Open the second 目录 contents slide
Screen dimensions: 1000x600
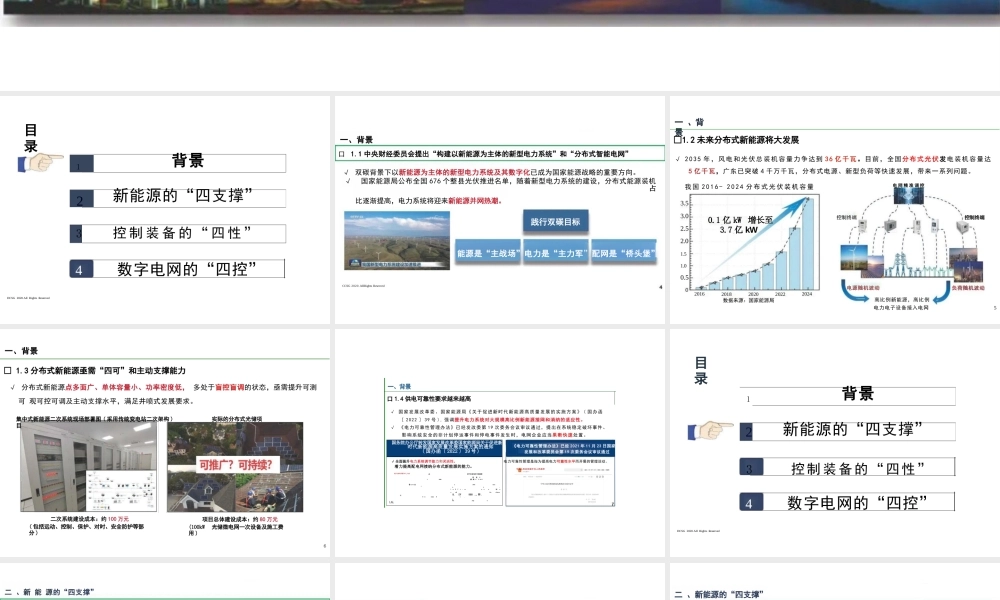pyautogui.click(x=830, y=440)
